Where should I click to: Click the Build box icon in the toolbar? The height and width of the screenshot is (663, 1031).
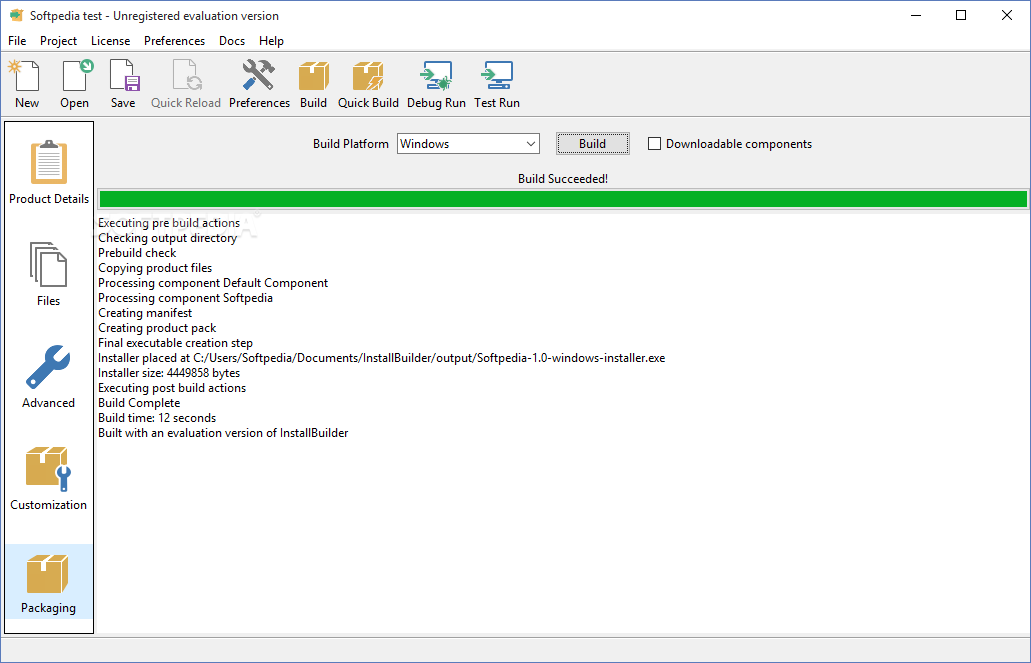313,84
